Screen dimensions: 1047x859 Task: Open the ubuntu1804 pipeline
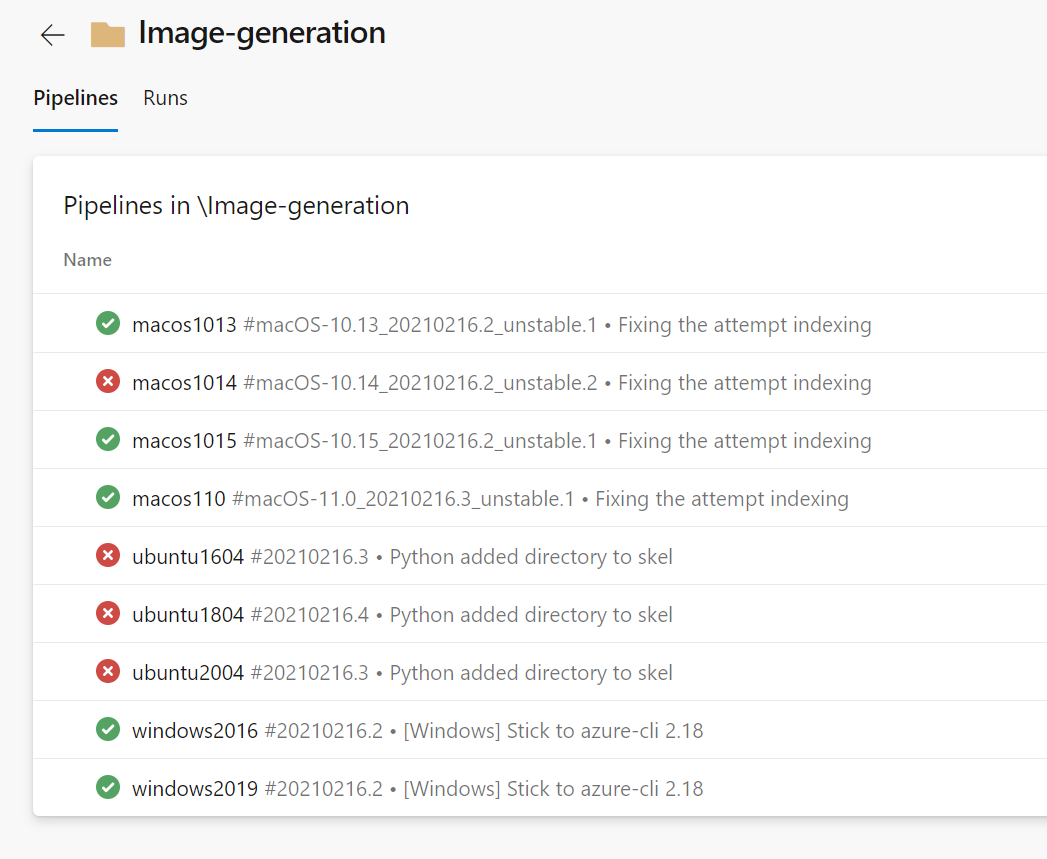tap(188, 615)
